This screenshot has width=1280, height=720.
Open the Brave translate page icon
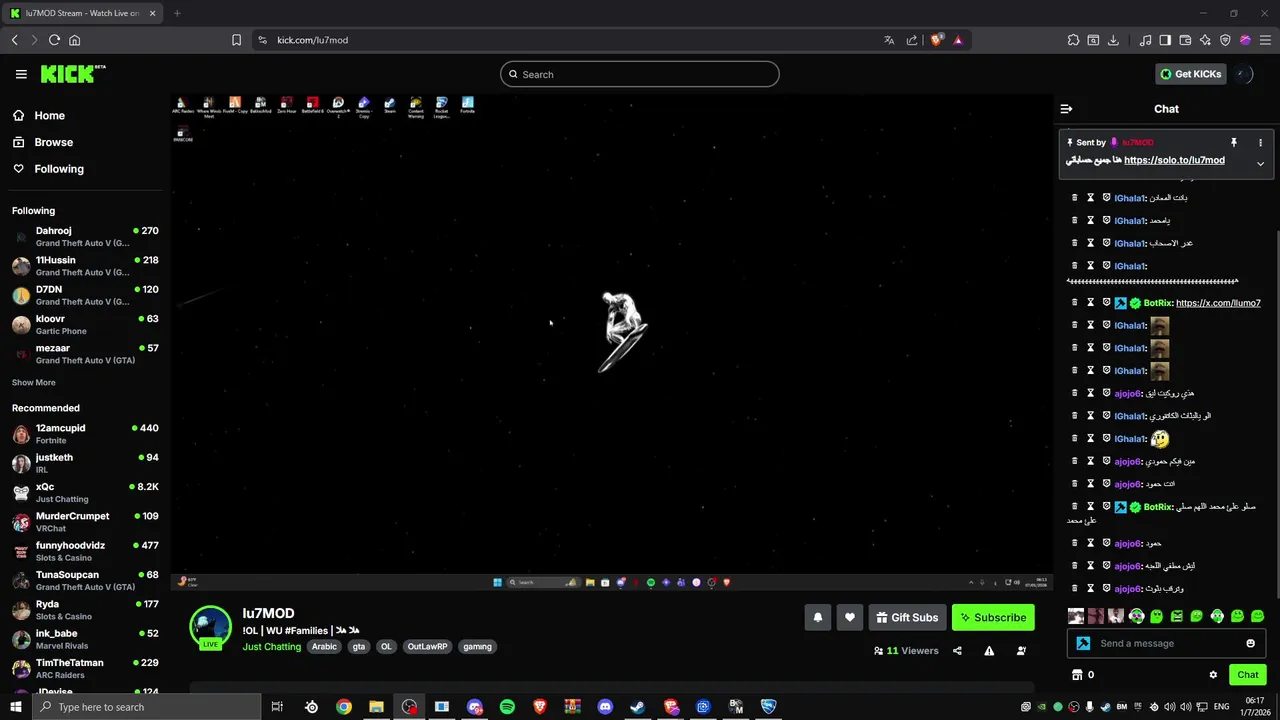pos(889,40)
